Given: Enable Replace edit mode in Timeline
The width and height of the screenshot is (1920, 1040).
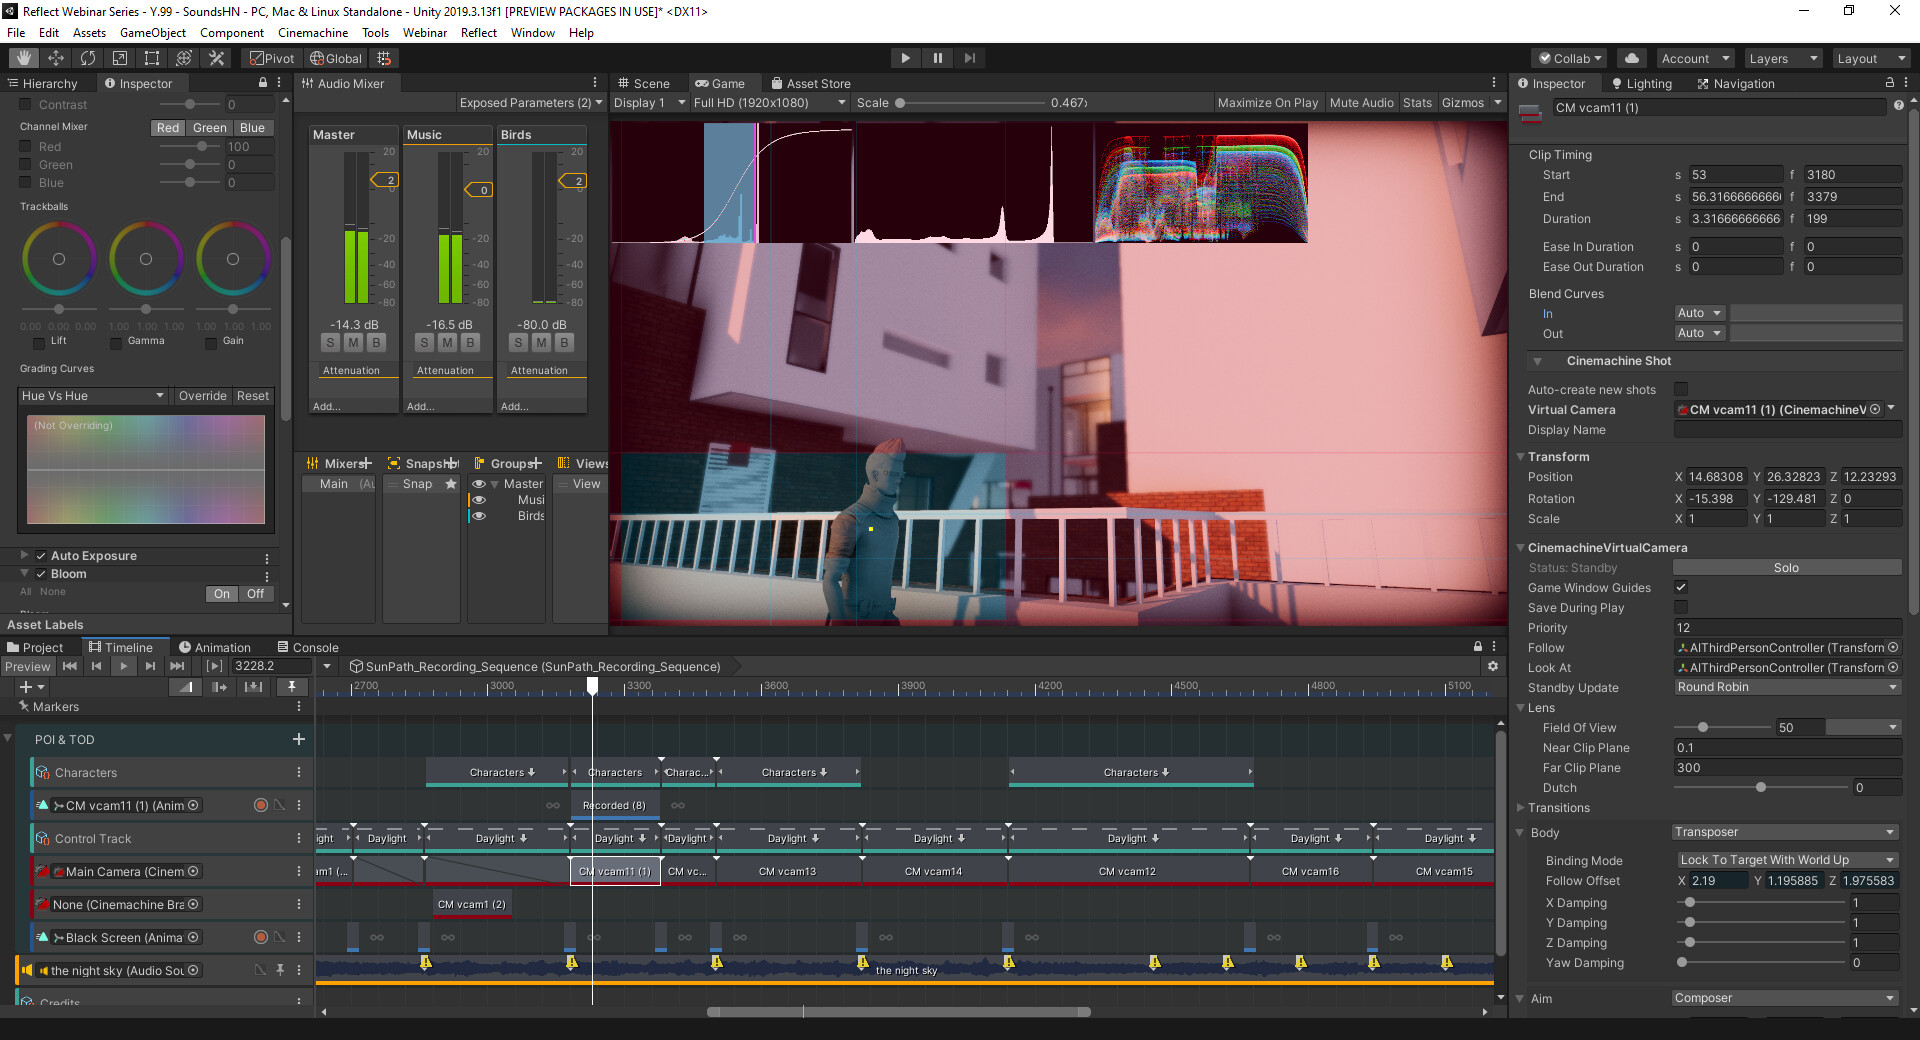Looking at the screenshot, I should tap(253, 687).
